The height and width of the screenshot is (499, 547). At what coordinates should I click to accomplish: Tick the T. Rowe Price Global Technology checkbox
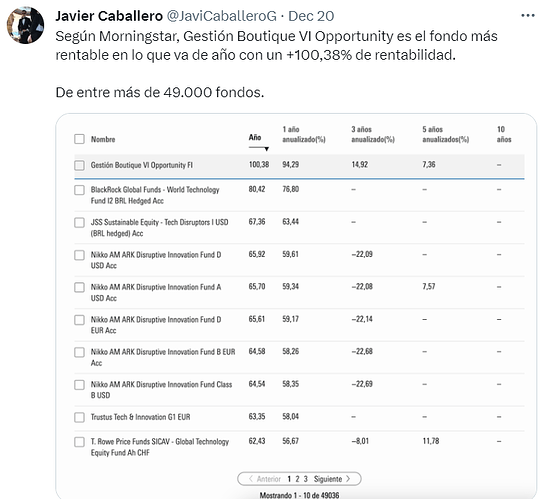(80, 442)
